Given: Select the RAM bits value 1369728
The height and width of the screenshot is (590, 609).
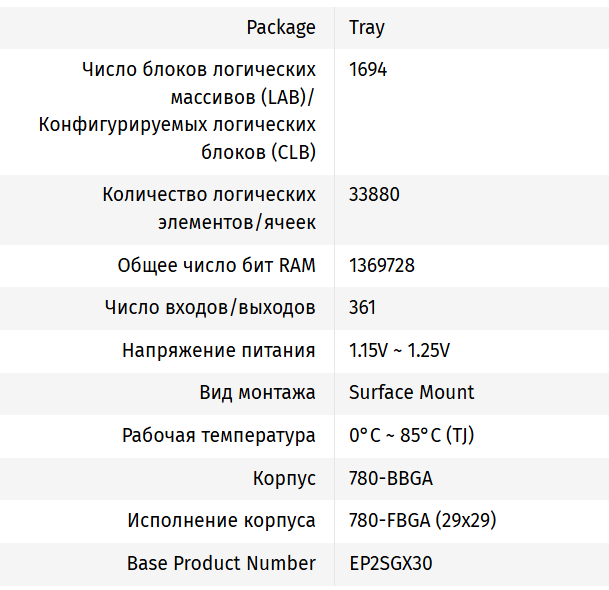Looking at the screenshot, I should pos(382,265).
